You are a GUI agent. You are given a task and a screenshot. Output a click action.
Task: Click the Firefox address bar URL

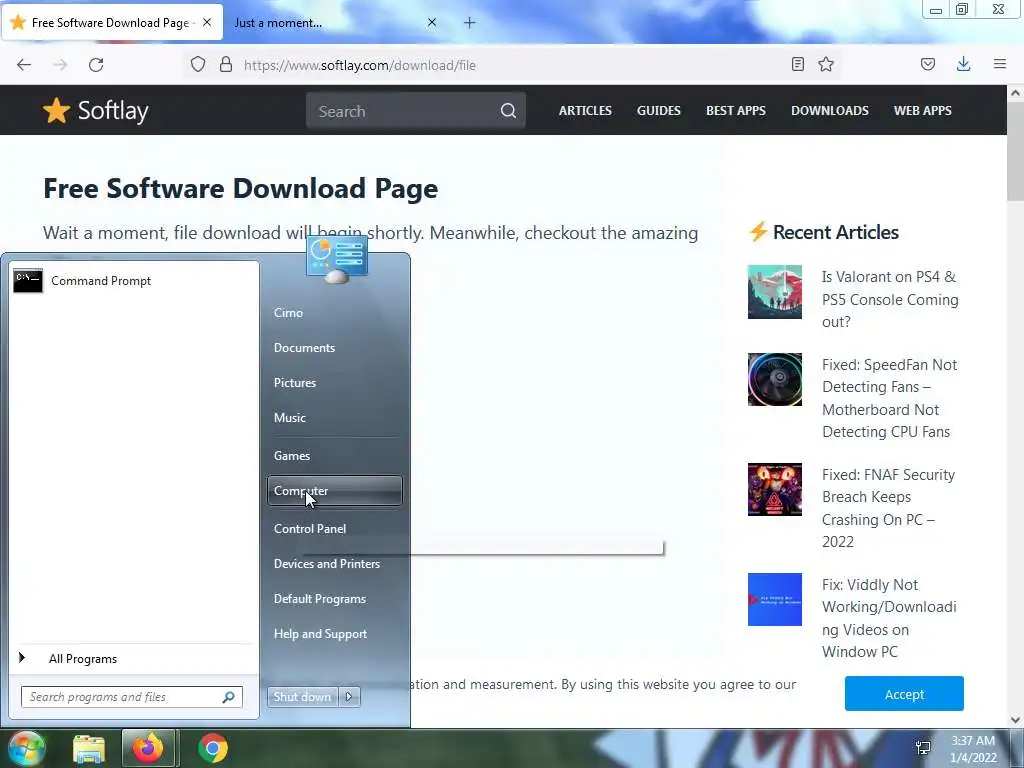click(360, 65)
